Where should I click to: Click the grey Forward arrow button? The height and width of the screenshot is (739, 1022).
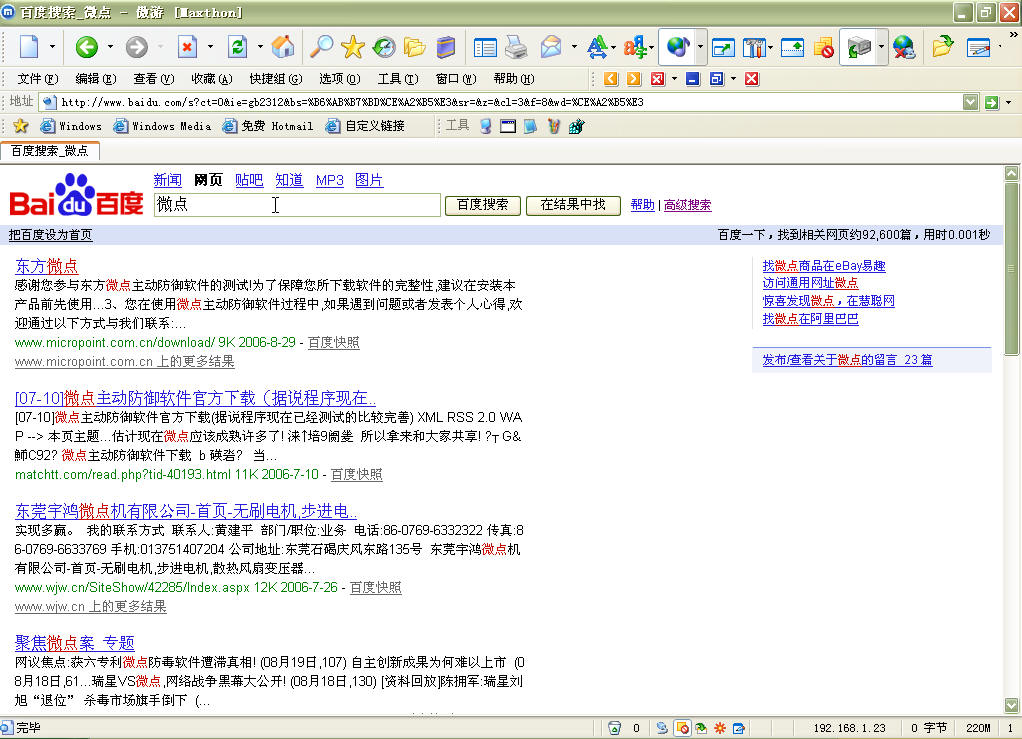tap(136, 47)
